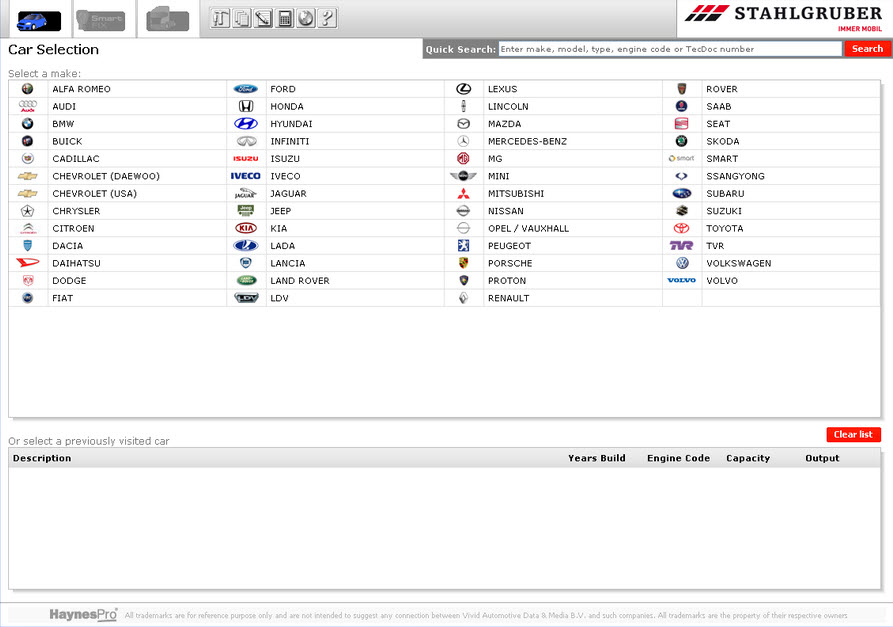The height and width of the screenshot is (627, 893).
Task: Click the Mini winged logo
Action: click(464, 176)
